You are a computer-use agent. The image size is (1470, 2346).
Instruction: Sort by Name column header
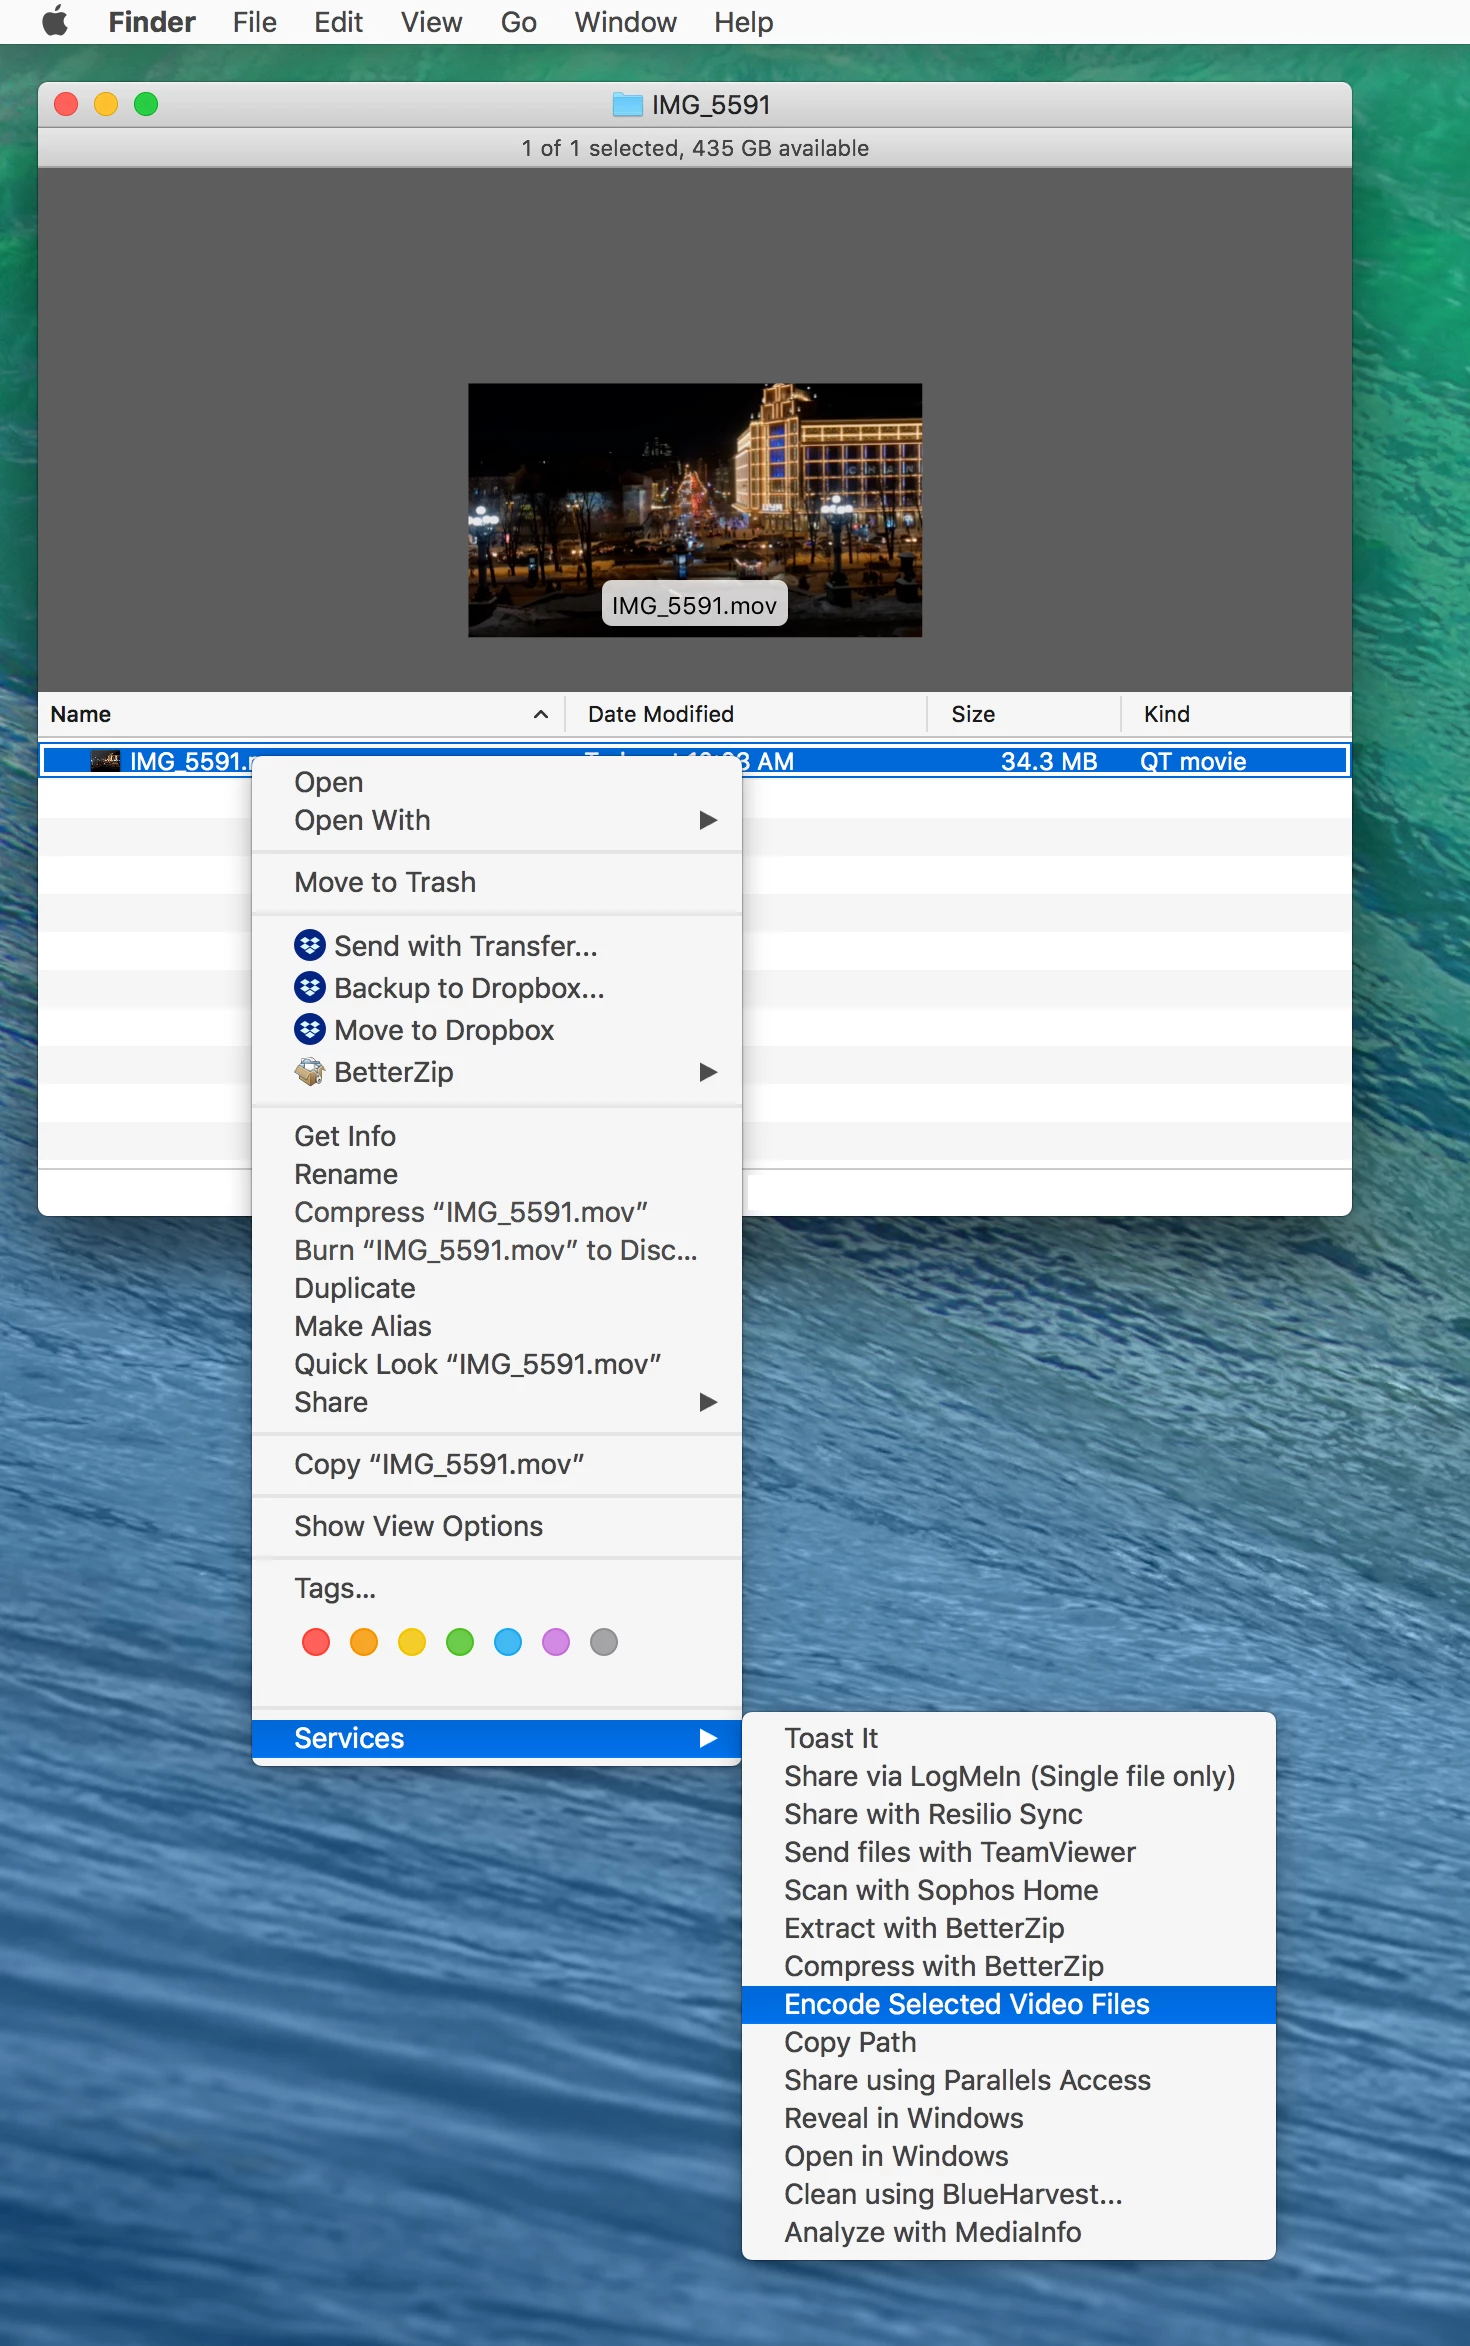(x=301, y=714)
